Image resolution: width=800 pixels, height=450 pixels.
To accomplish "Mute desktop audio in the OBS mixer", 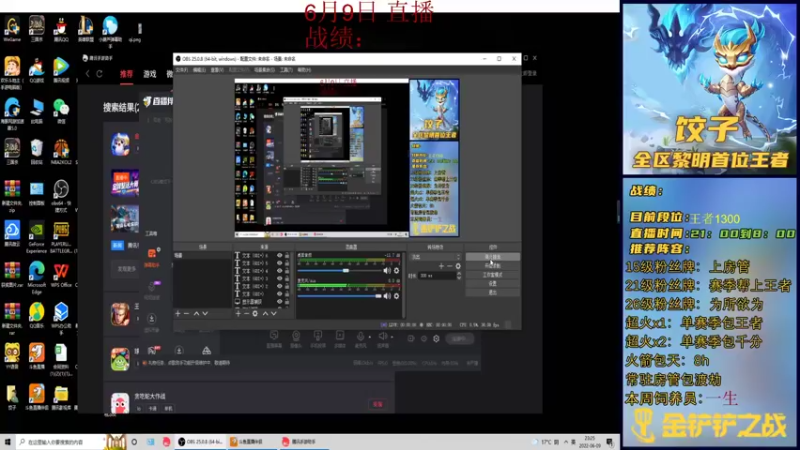I will click(387, 270).
